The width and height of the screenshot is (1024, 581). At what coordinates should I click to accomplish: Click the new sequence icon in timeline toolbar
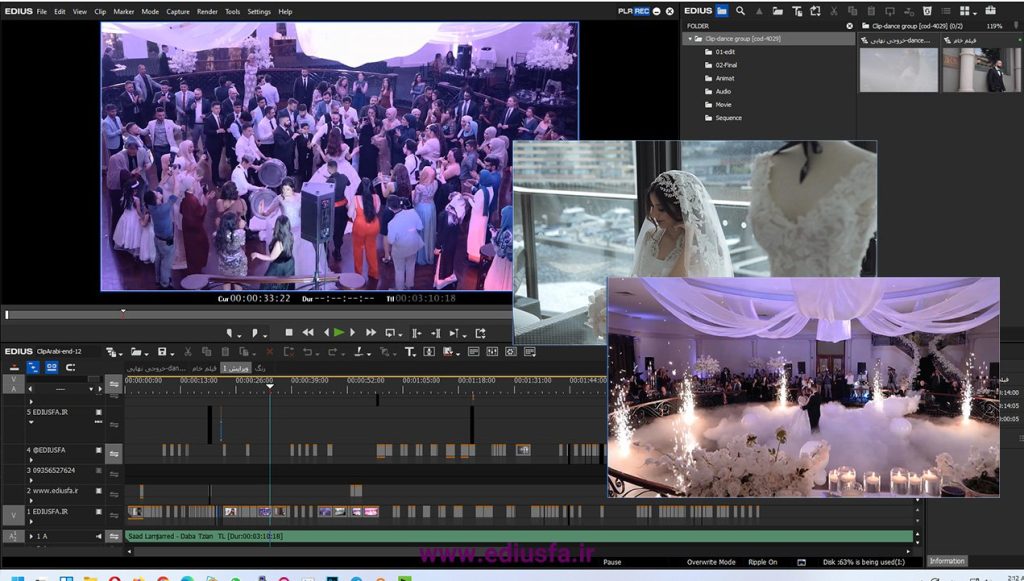[110, 351]
